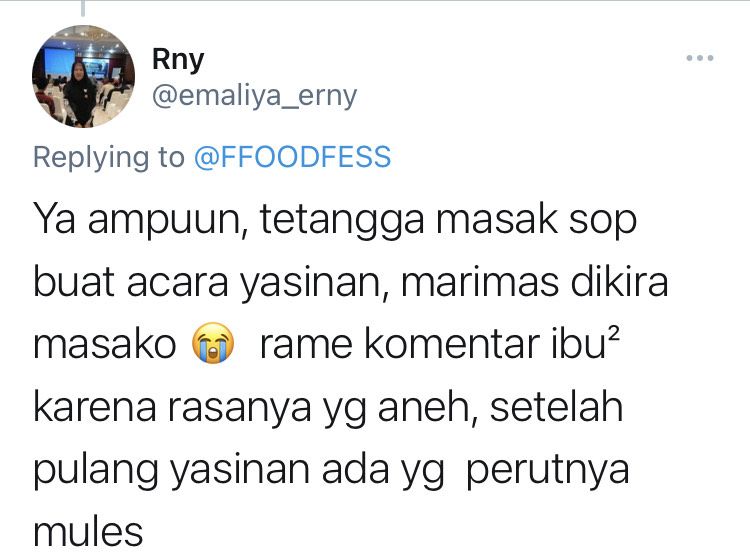Screen dimensions: 750x552
Task: Open Rny's circular profile picture
Action: tap(83, 77)
